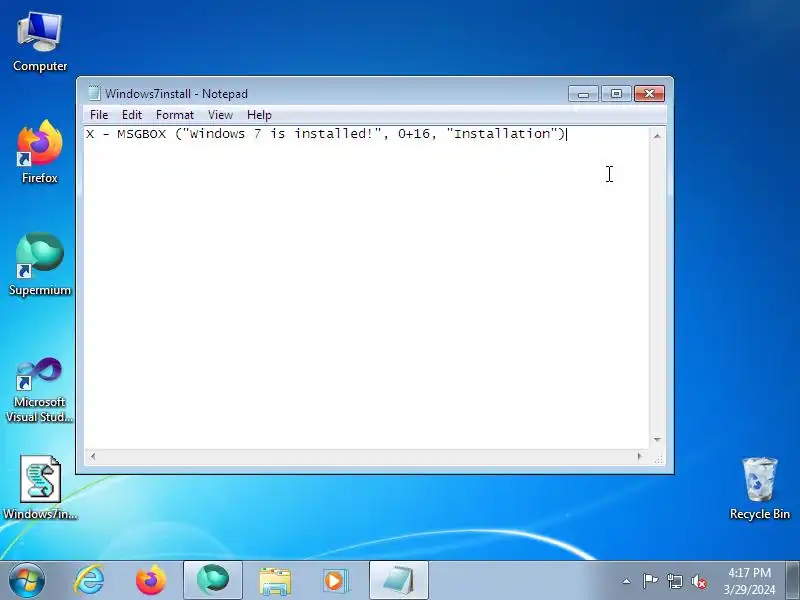The height and width of the screenshot is (600, 800).
Task: Minimize the Notepad window
Action: point(583,94)
